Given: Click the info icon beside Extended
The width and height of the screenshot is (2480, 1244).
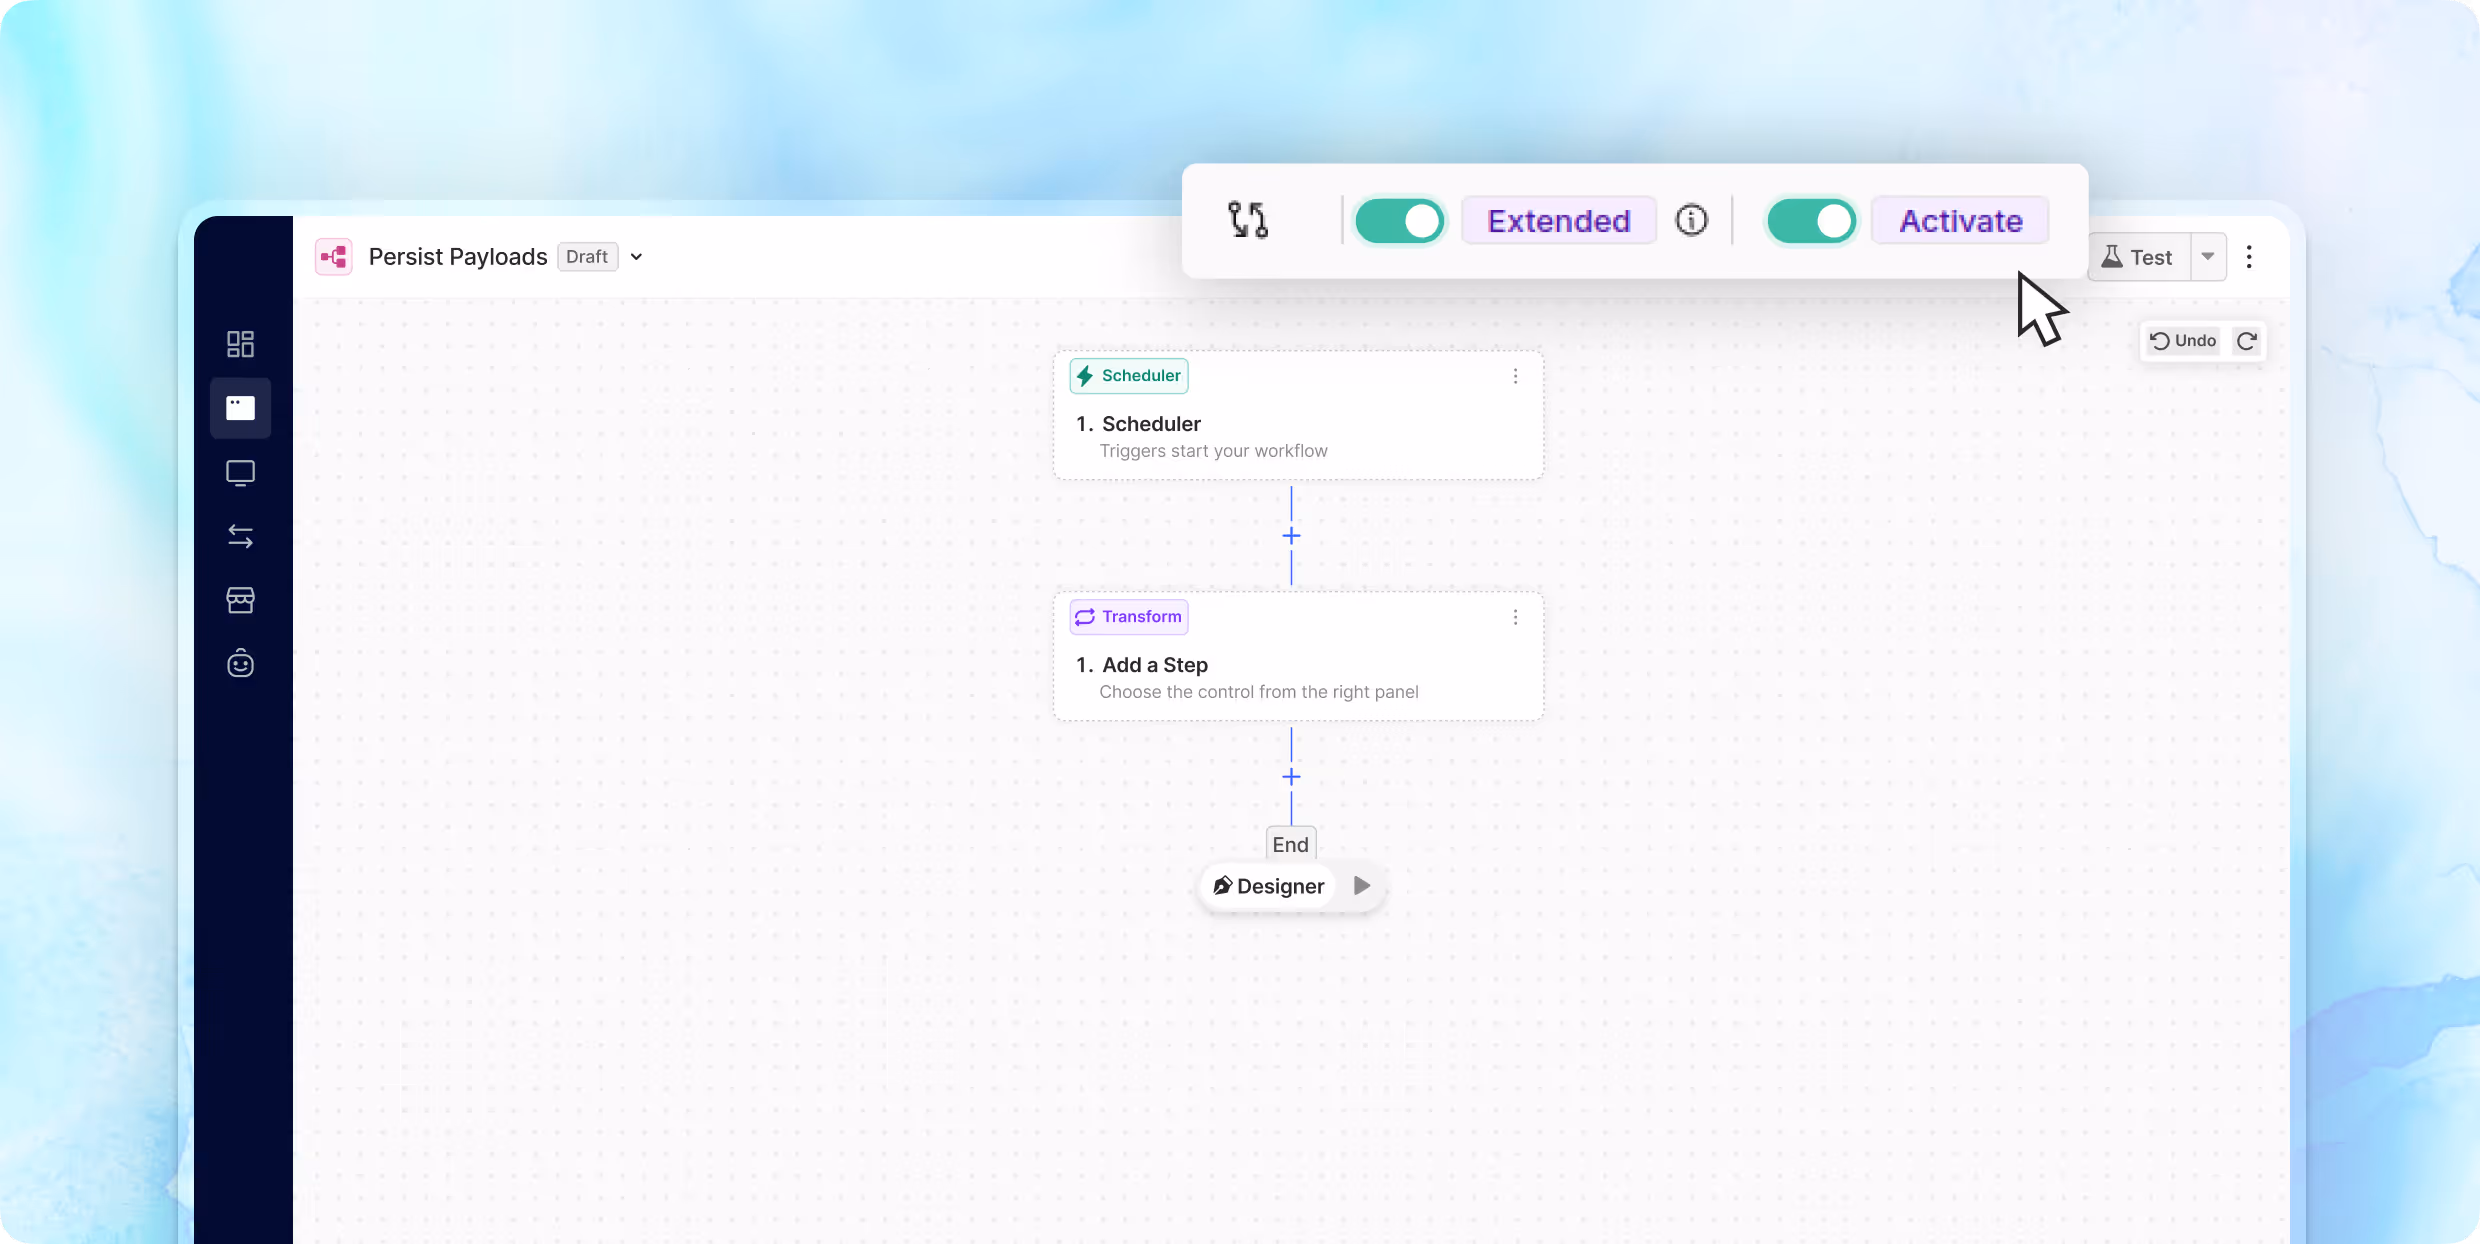Looking at the screenshot, I should pos(1691,220).
